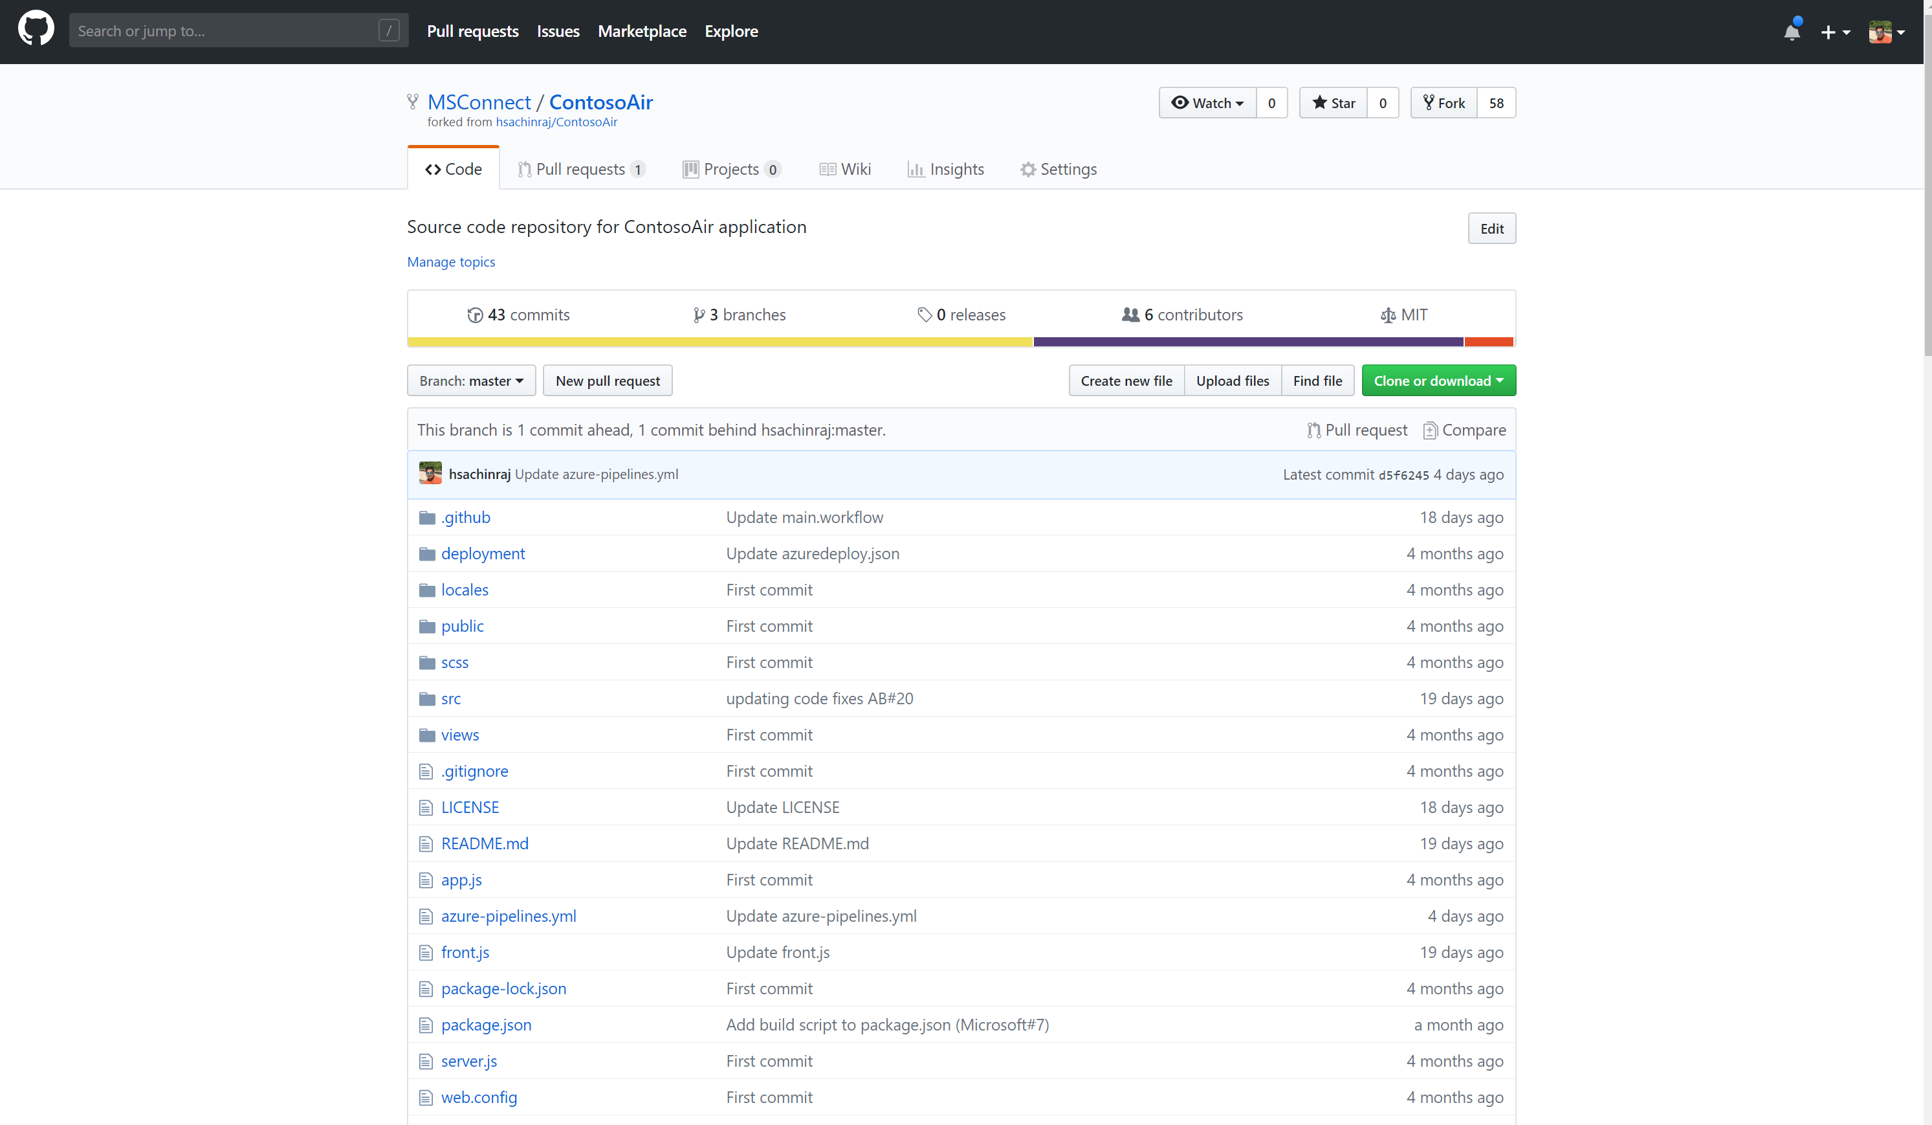The height and width of the screenshot is (1125, 1932).
Task: Click the GitHub Octocat logo
Action: tap(36, 30)
